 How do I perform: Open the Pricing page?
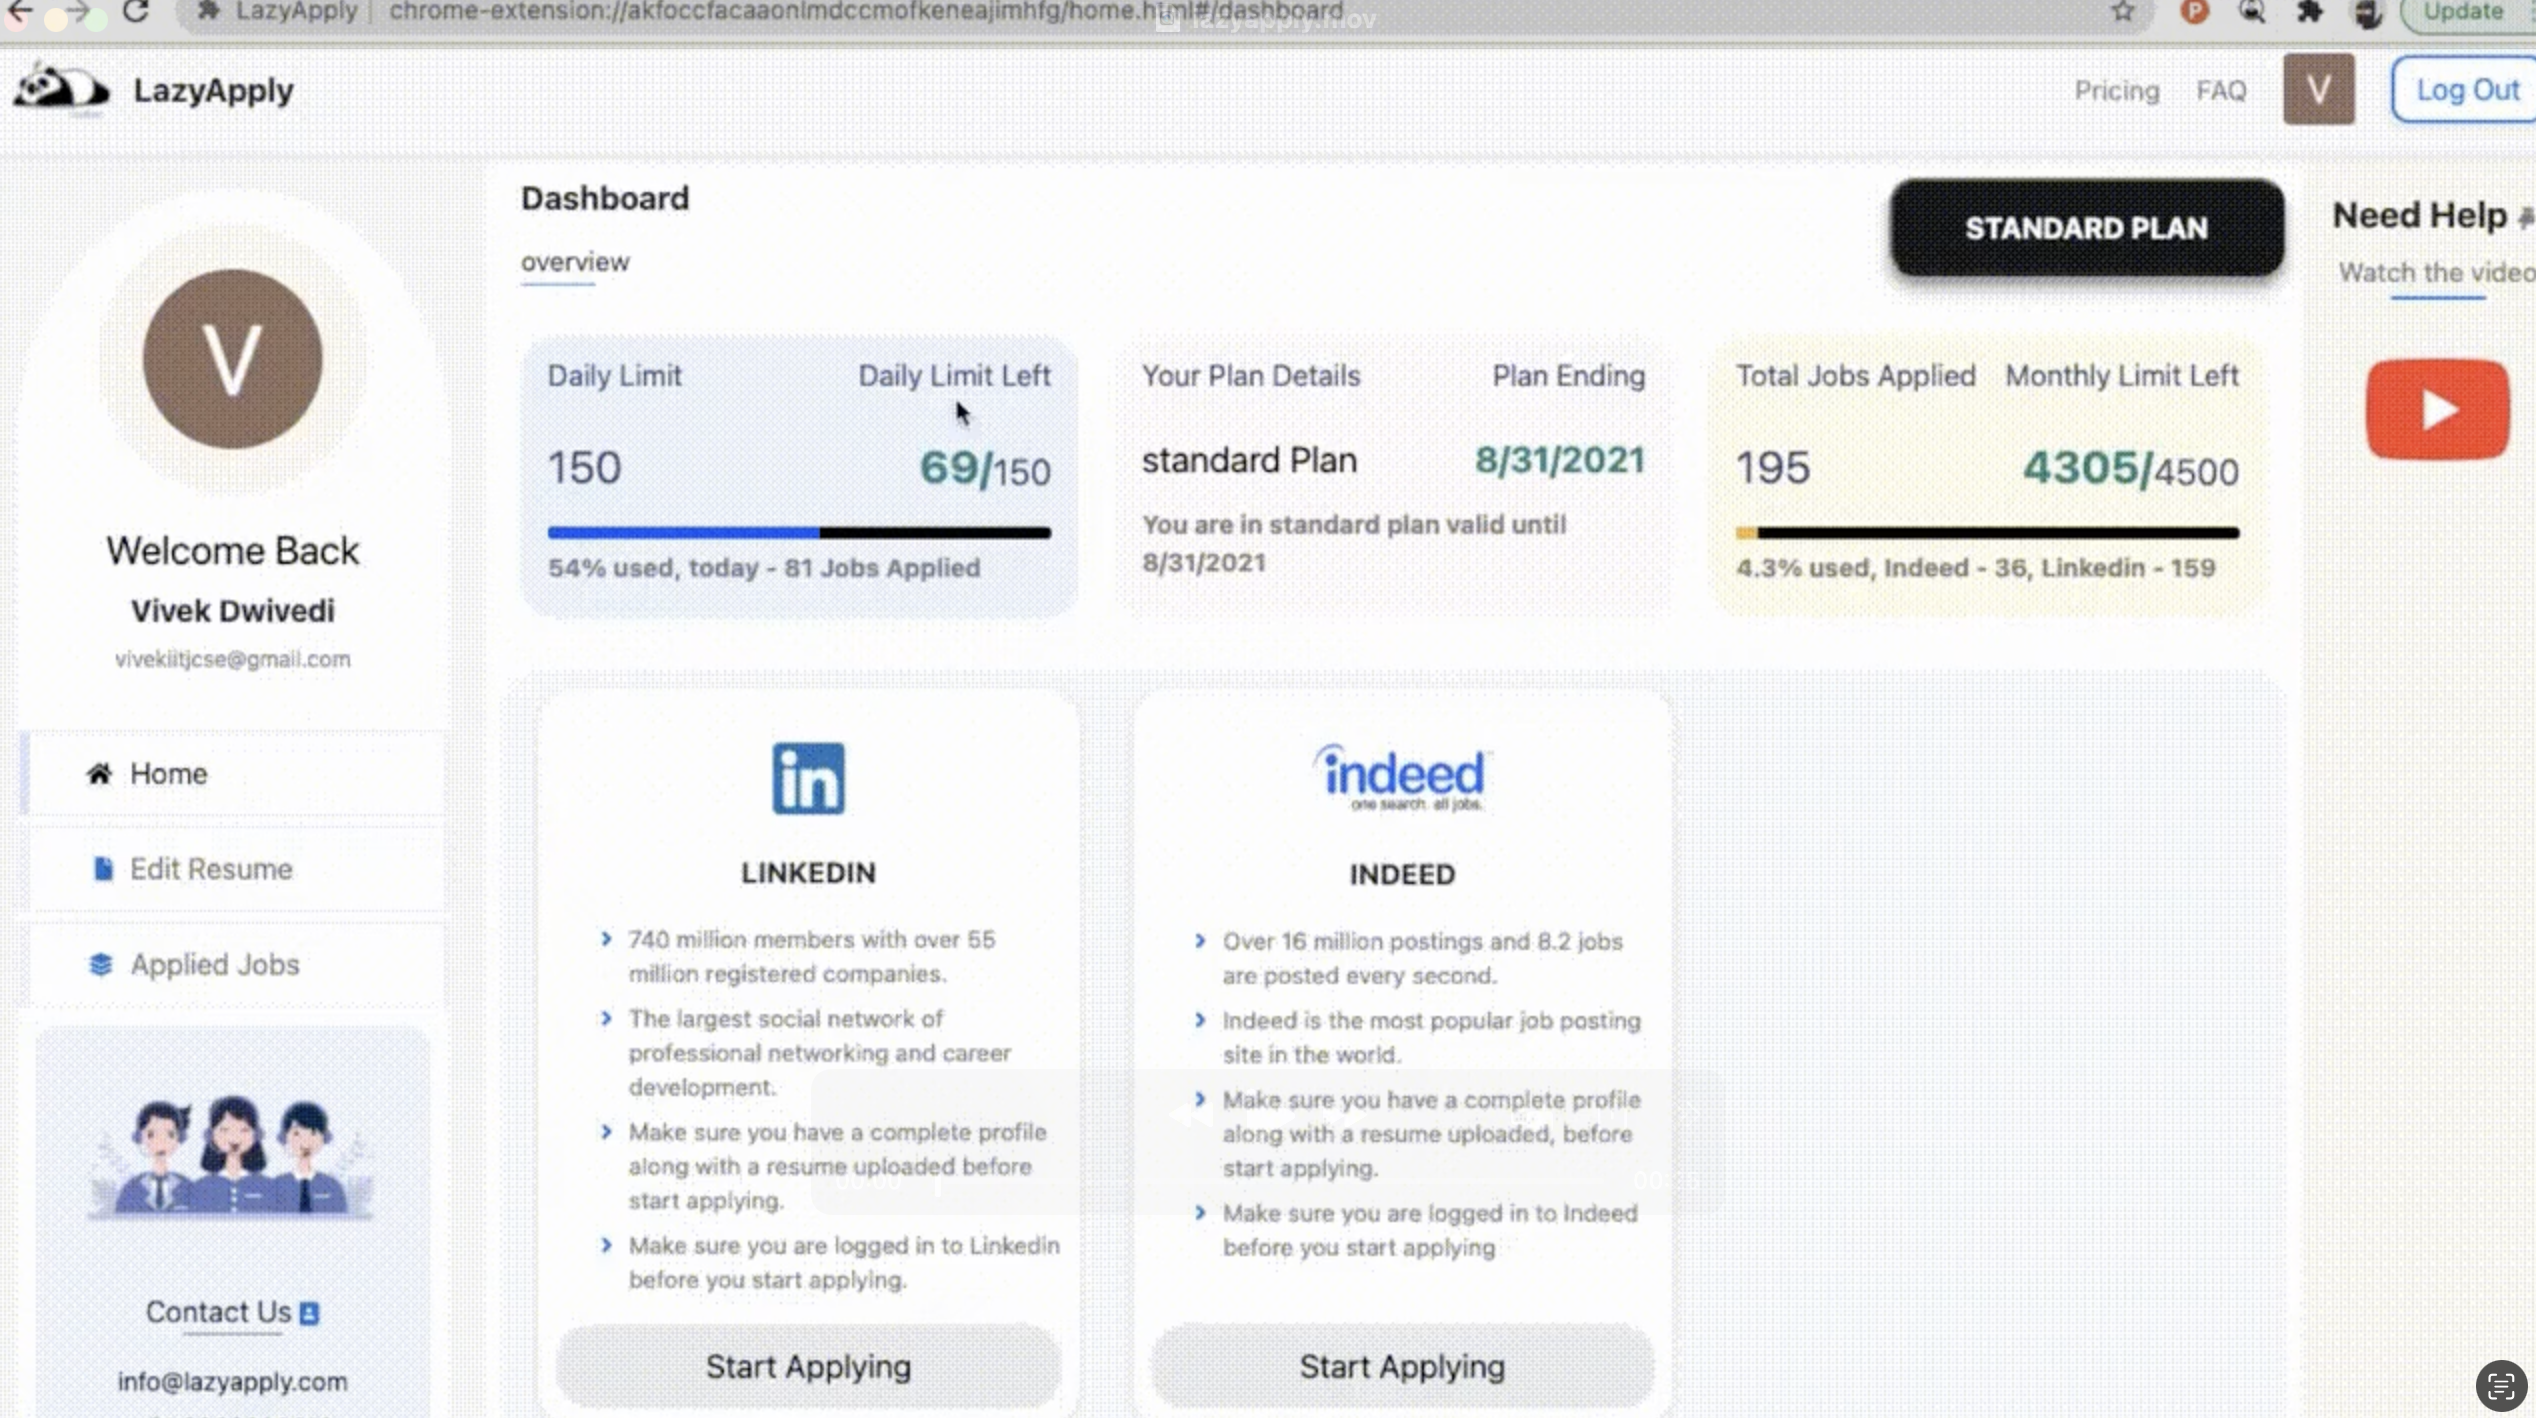(2116, 90)
